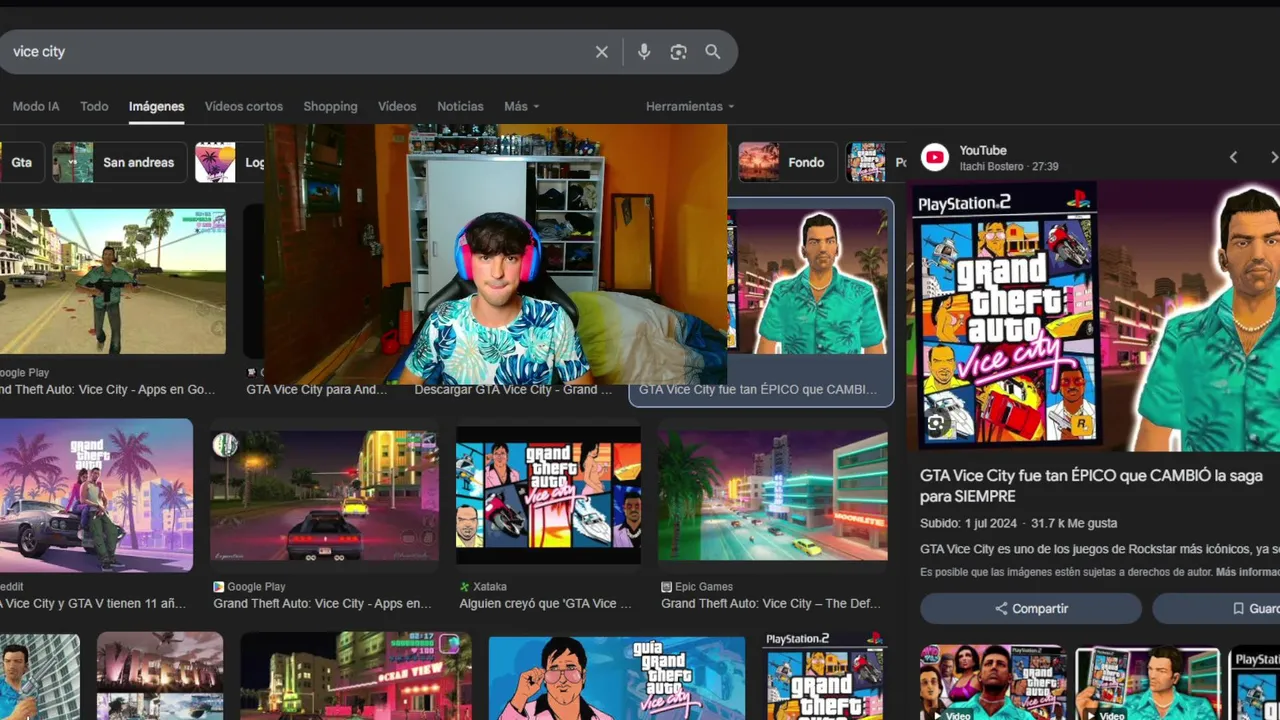Switch to the Noticias tab
The image size is (1280, 720).
(x=460, y=107)
